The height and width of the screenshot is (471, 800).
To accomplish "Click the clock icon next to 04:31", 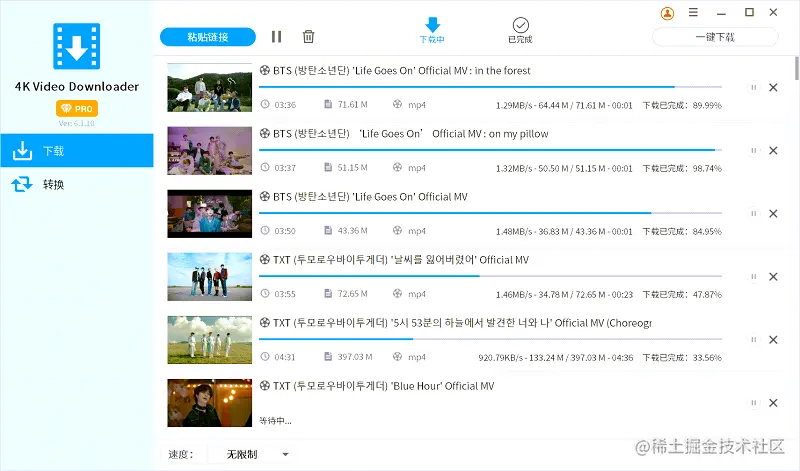I will [265, 356].
